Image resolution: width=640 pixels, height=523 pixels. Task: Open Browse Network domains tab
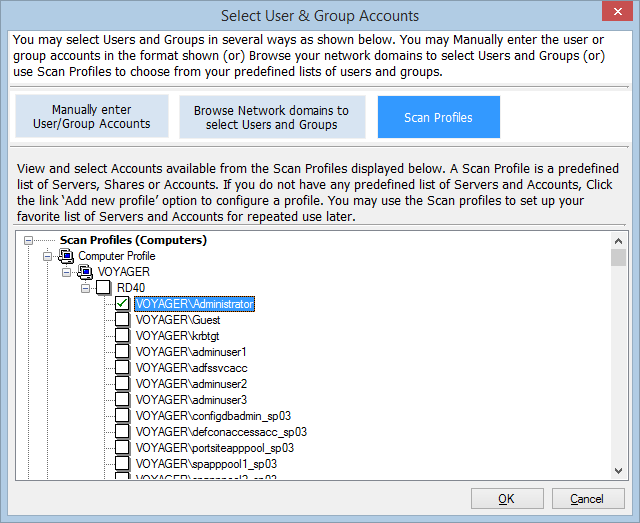pos(272,117)
